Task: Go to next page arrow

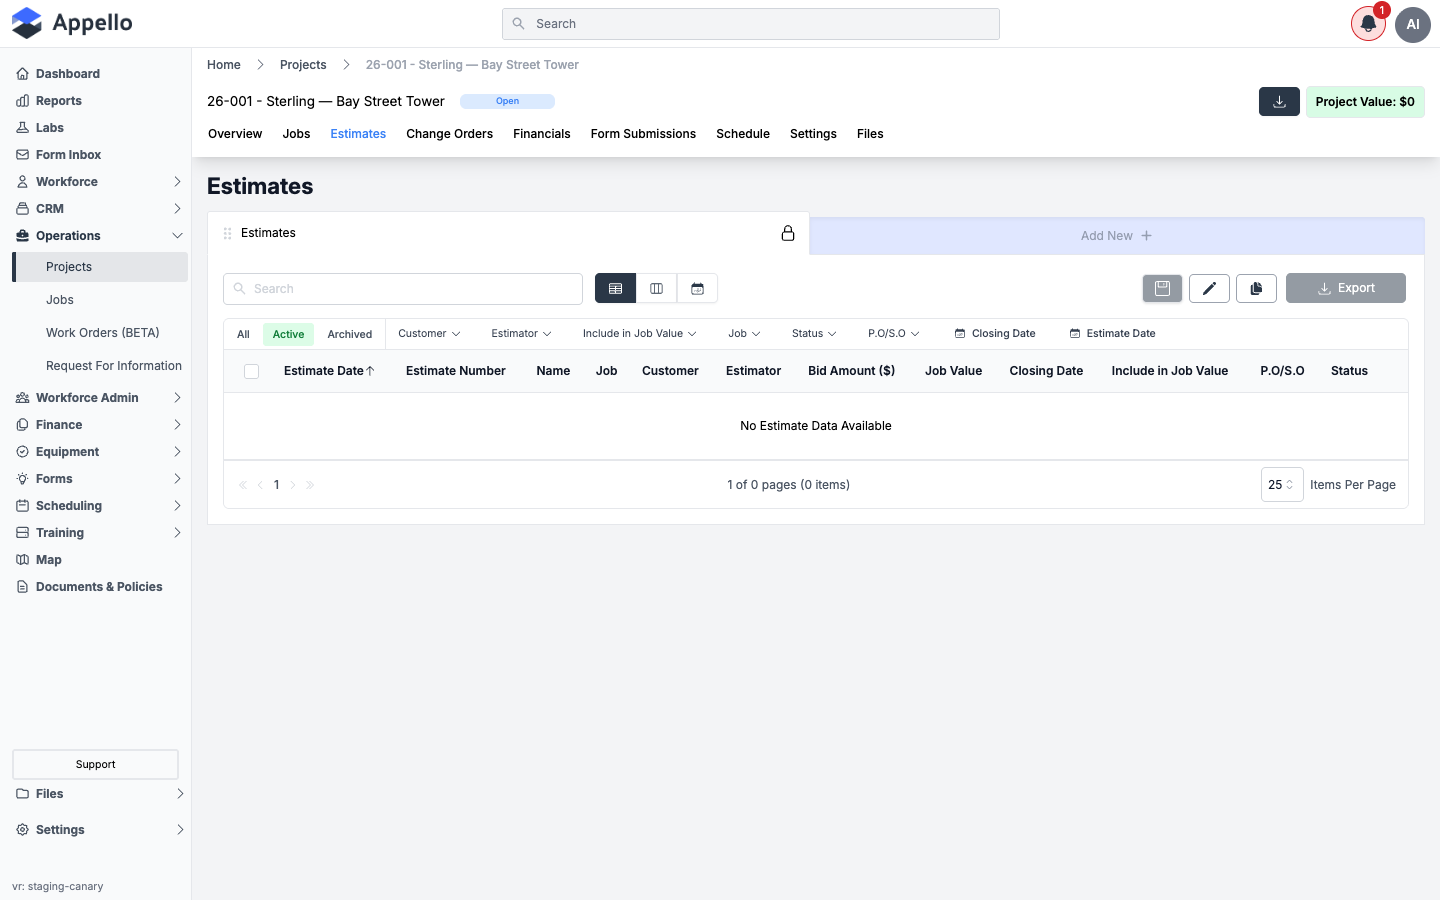Action: click(x=293, y=485)
